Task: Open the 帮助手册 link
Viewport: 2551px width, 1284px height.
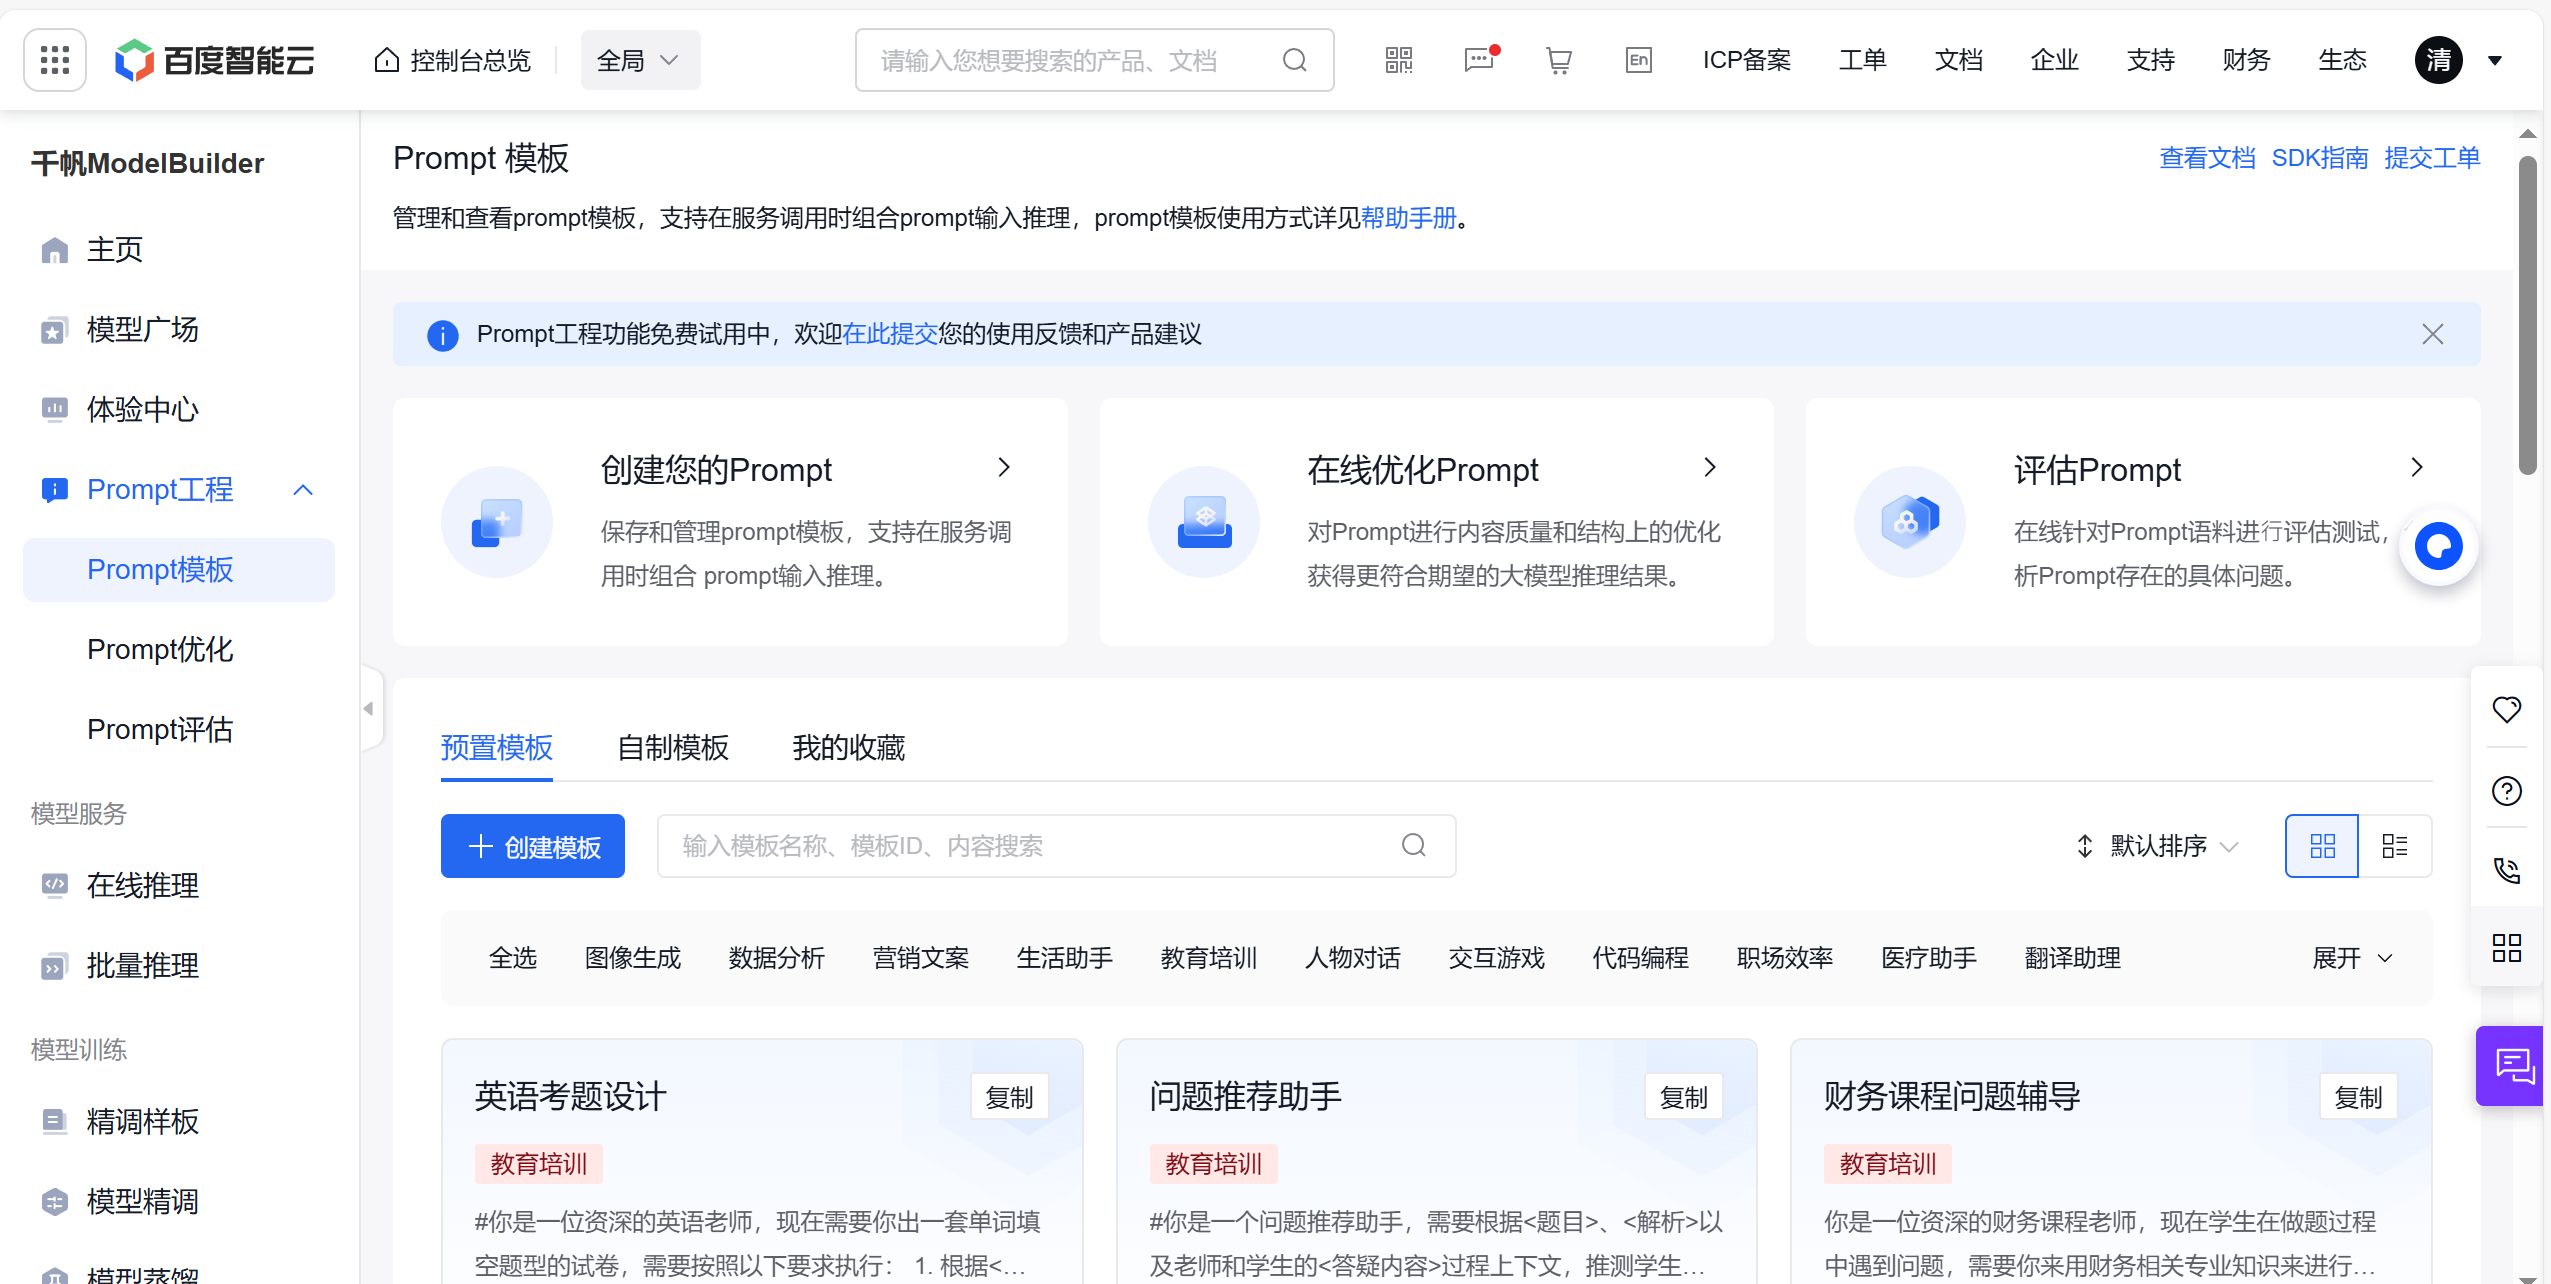Action: (x=1408, y=218)
